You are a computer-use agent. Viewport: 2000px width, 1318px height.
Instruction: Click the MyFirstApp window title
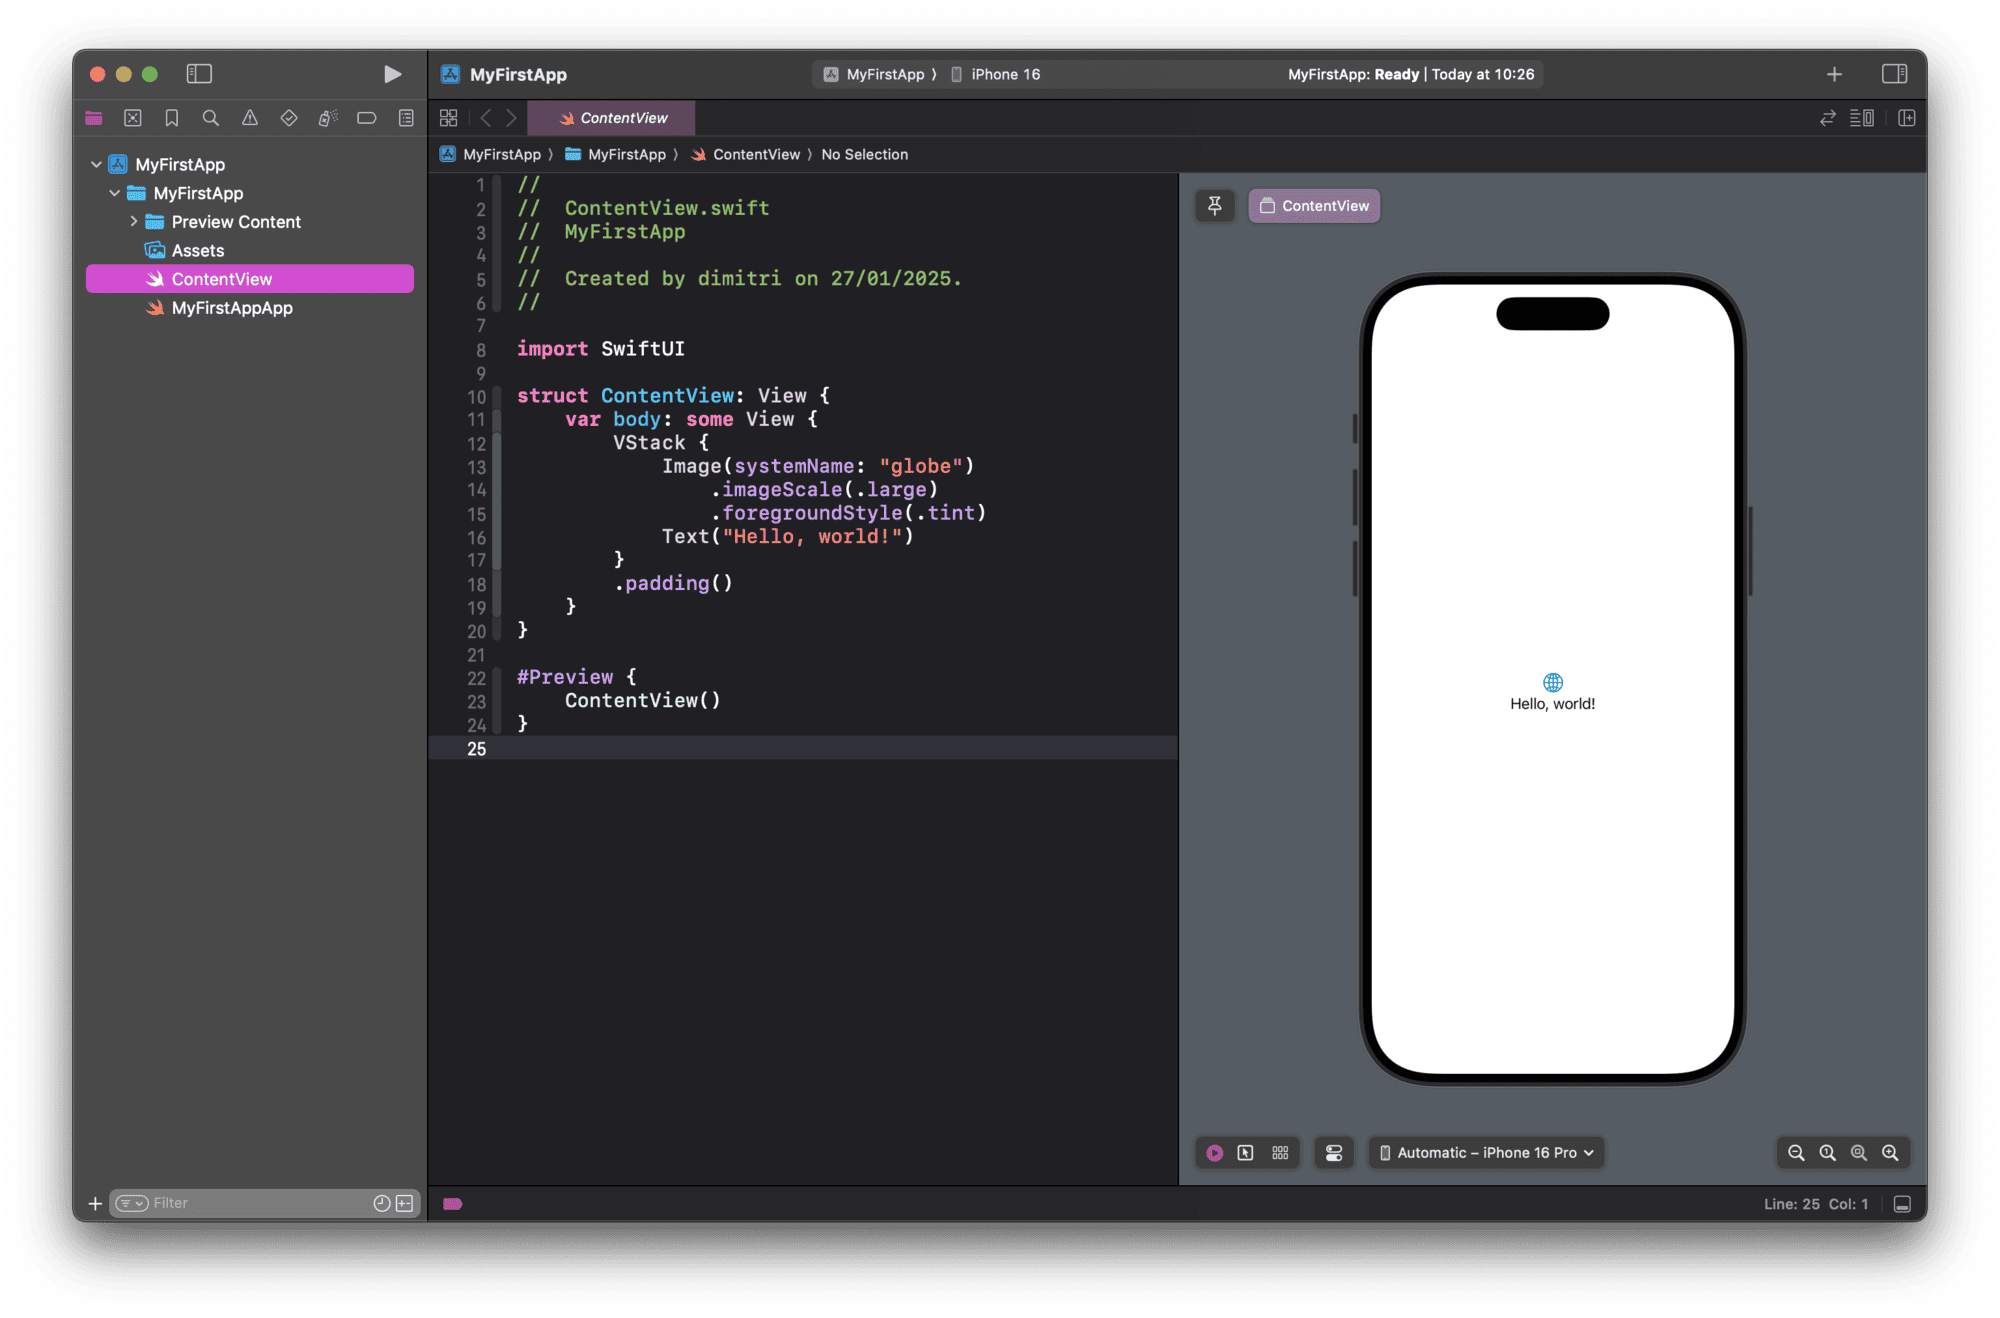point(518,74)
